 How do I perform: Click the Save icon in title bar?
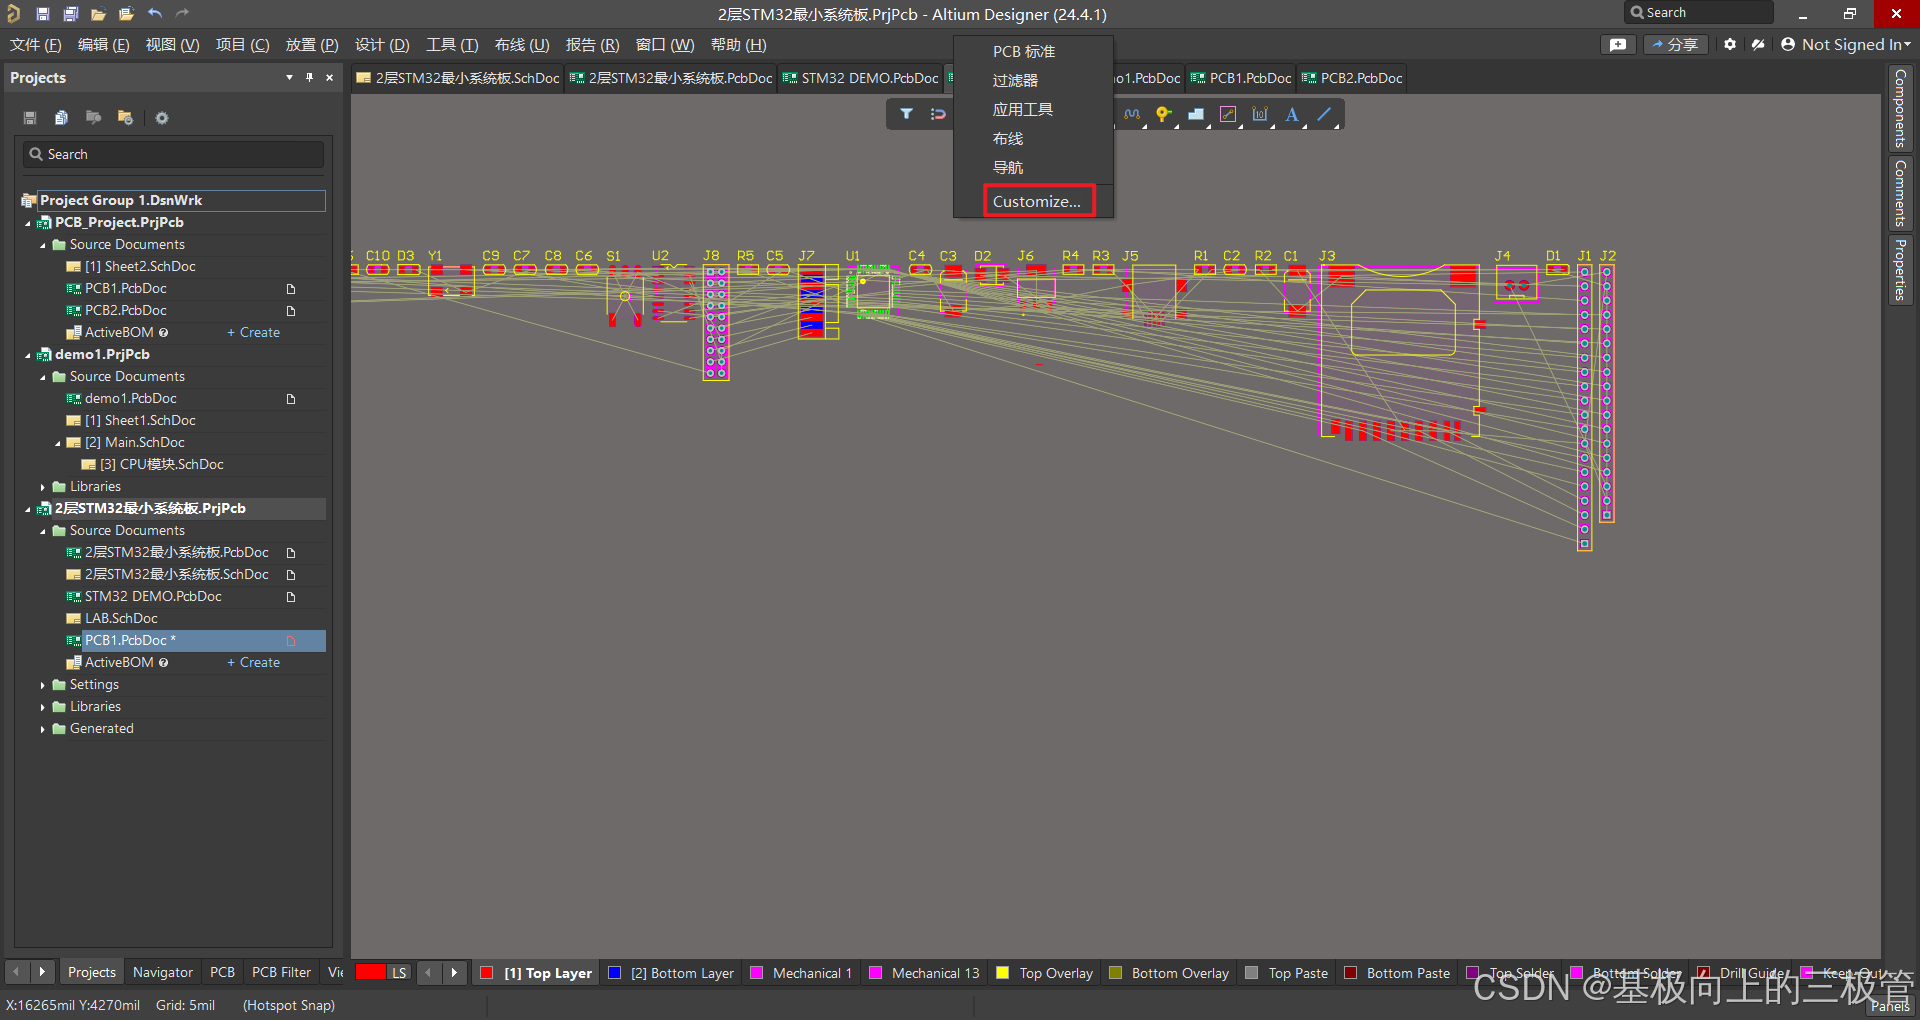coord(42,14)
